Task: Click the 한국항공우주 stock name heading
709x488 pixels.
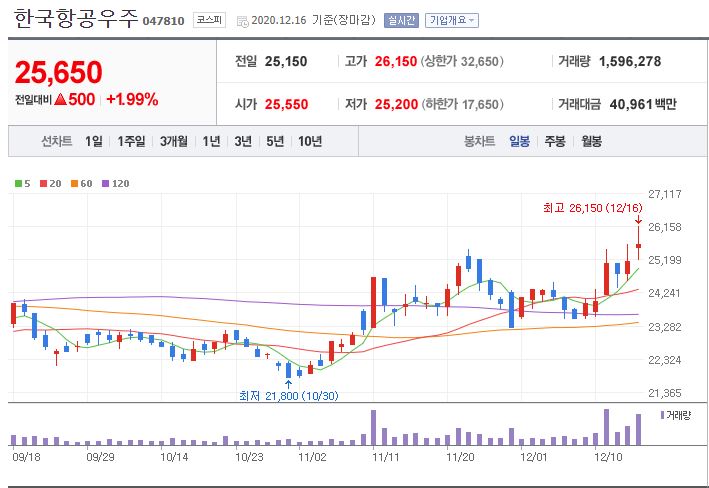Action: click(76, 19)
